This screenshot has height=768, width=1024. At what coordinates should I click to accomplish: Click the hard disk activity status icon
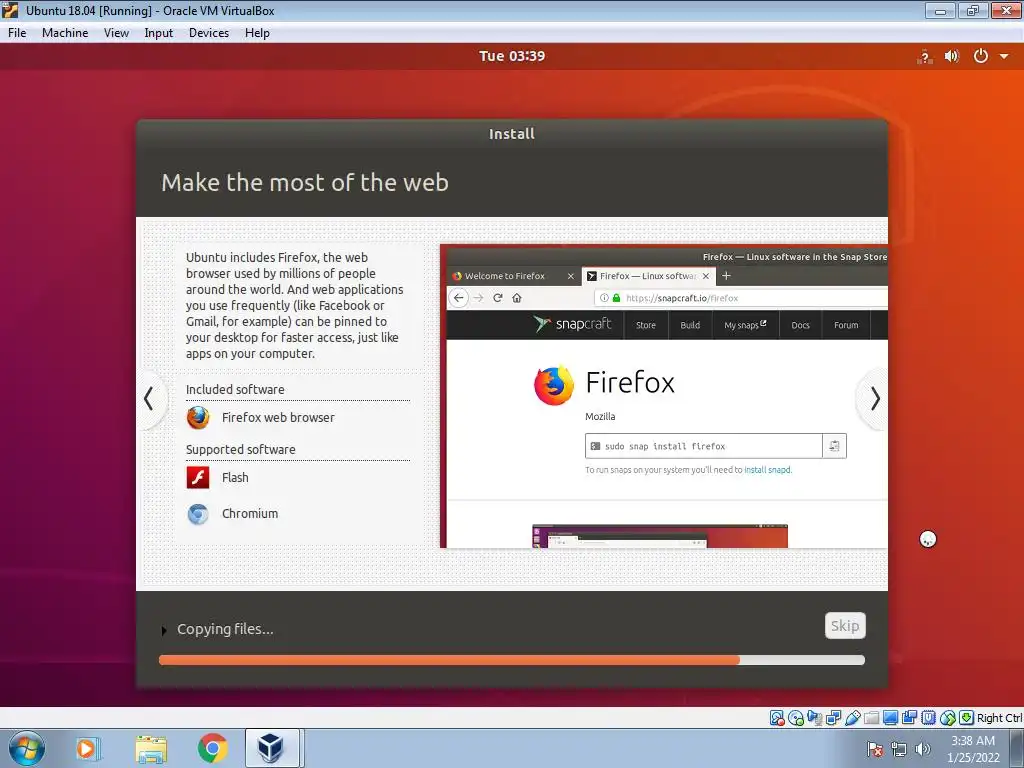pos(777,718)
